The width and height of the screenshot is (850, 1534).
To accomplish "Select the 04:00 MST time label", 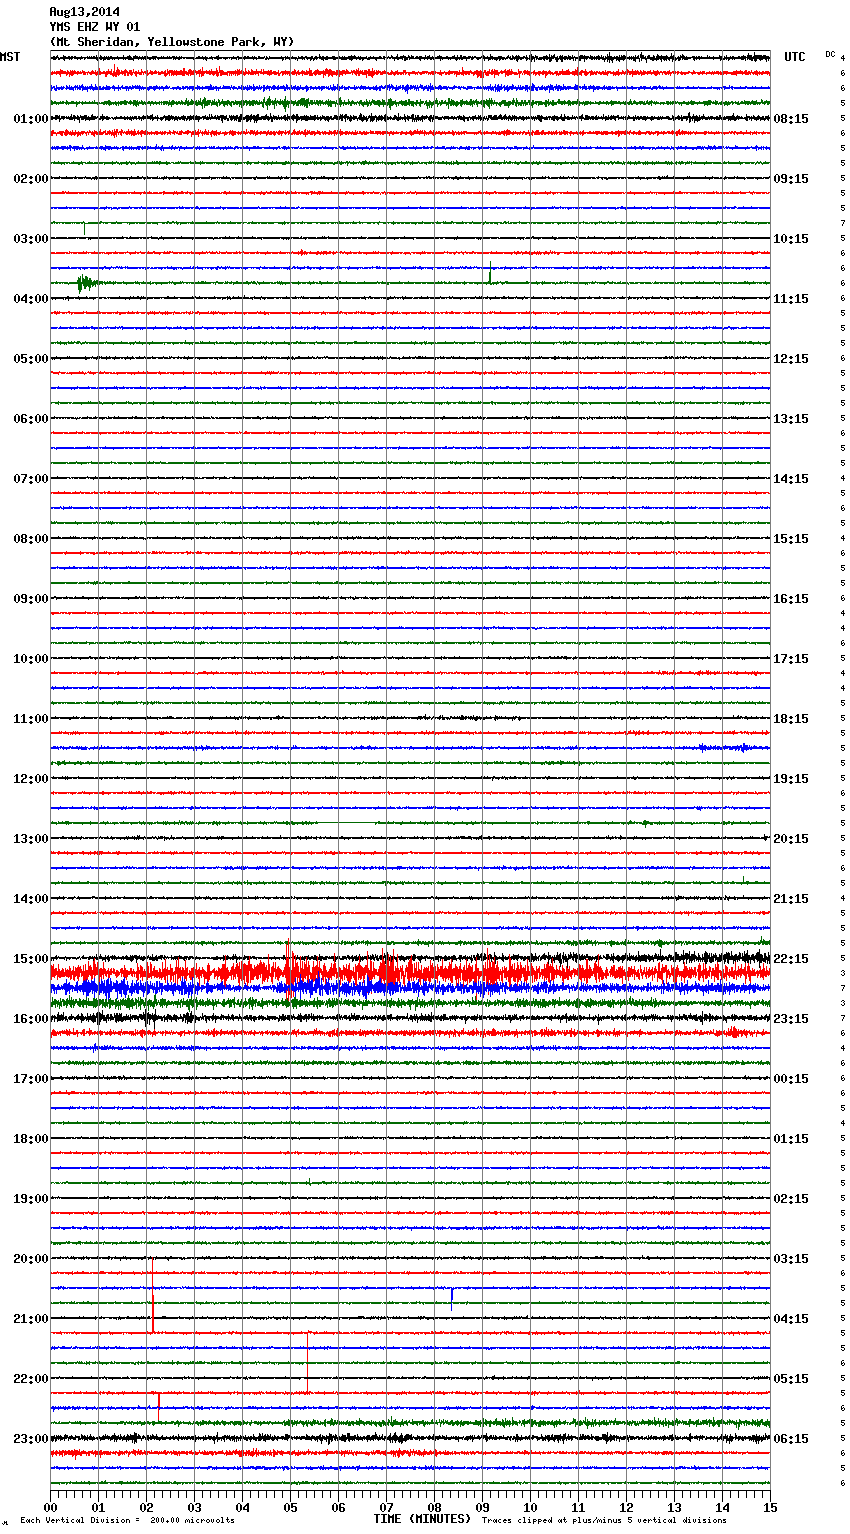I will (31, 299).
